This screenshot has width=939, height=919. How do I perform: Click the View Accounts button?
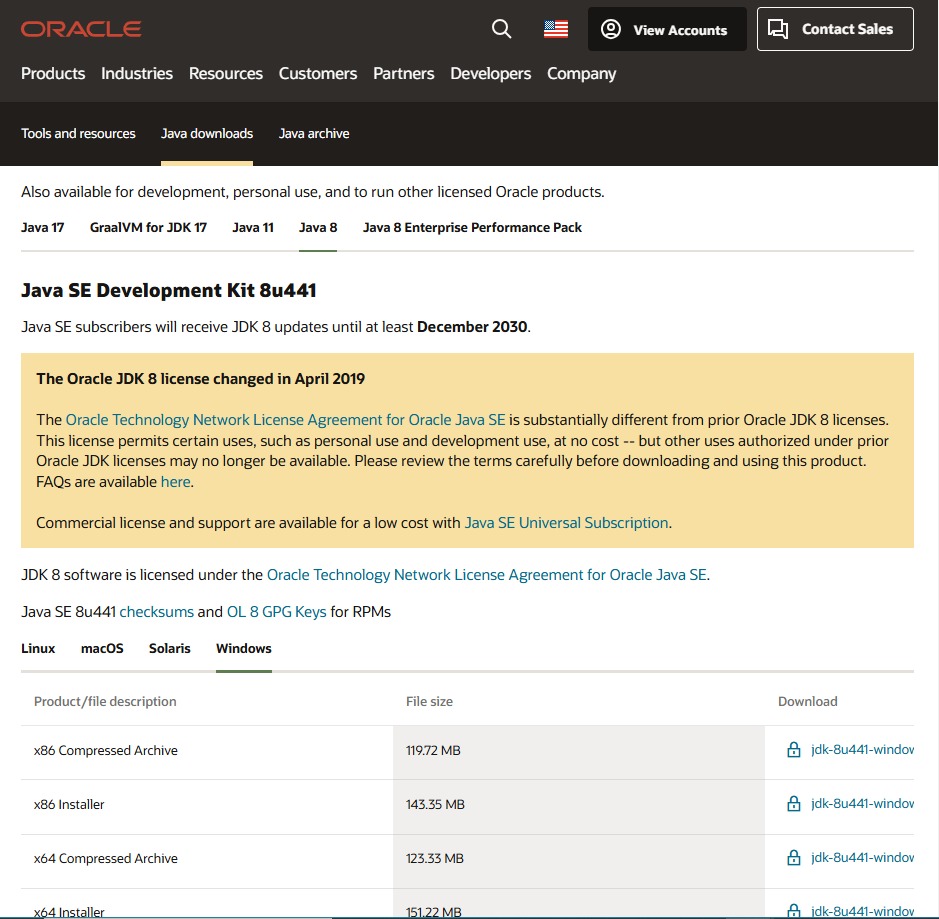click(667, 29)
